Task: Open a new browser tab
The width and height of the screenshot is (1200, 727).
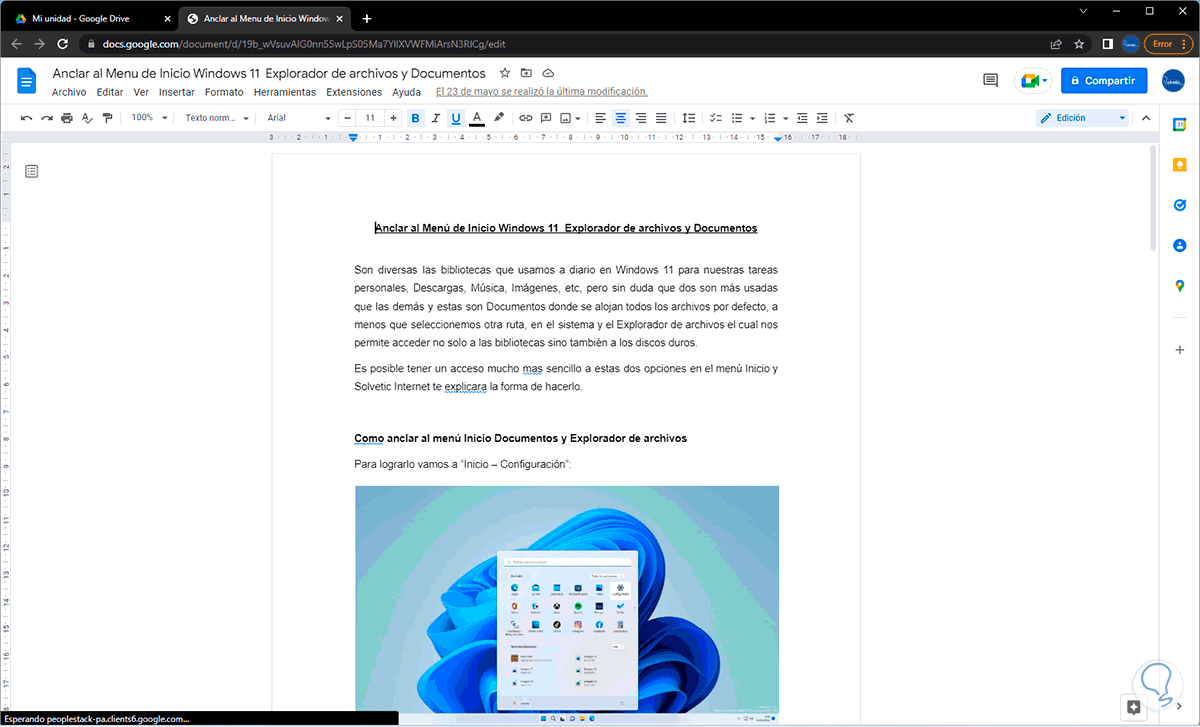Action: pos(367,18)
